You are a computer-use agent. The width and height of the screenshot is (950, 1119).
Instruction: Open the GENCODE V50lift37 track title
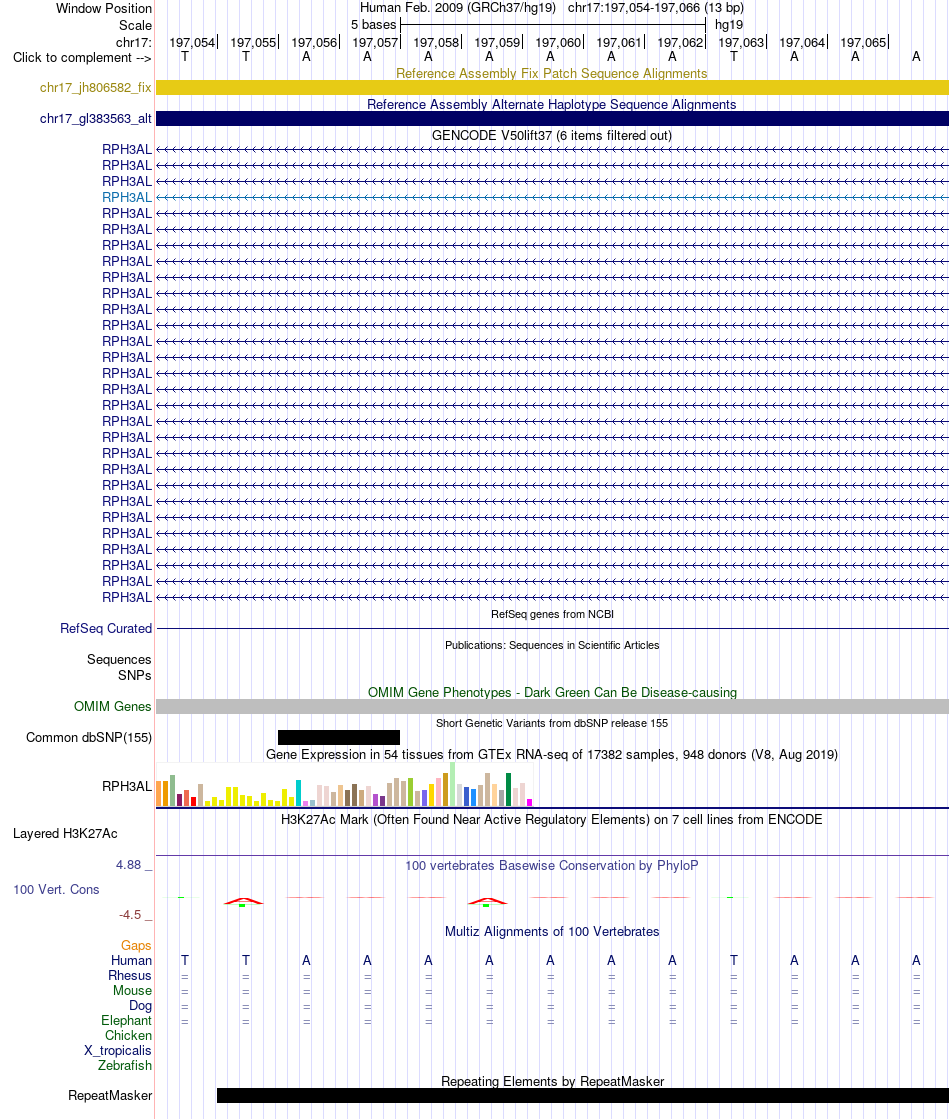tap(552, 136)
